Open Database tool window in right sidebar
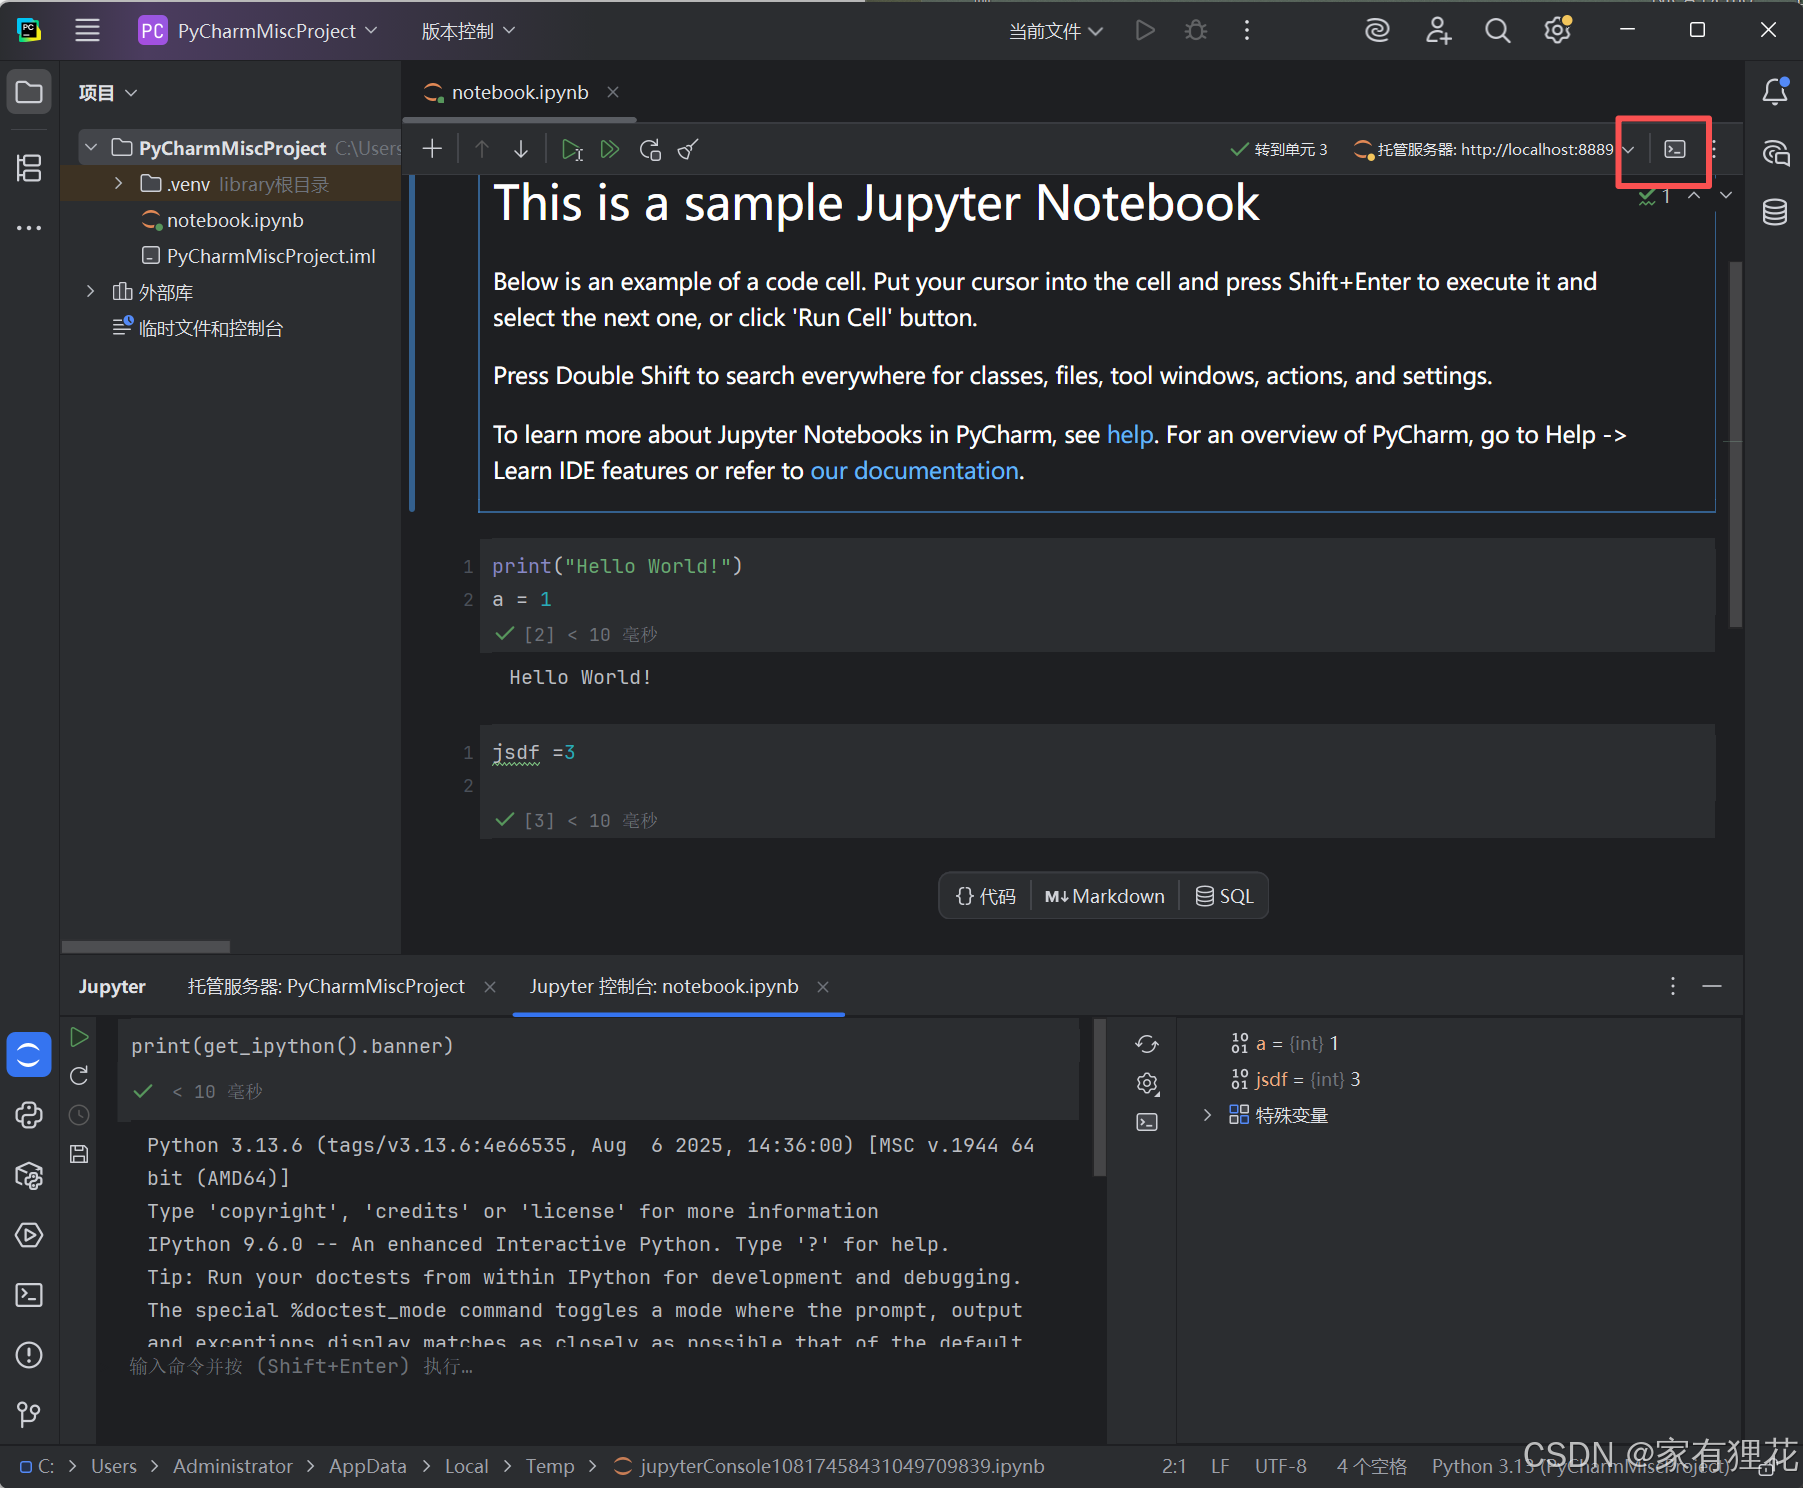1803x1488 pixels. tap(1775, 212)
